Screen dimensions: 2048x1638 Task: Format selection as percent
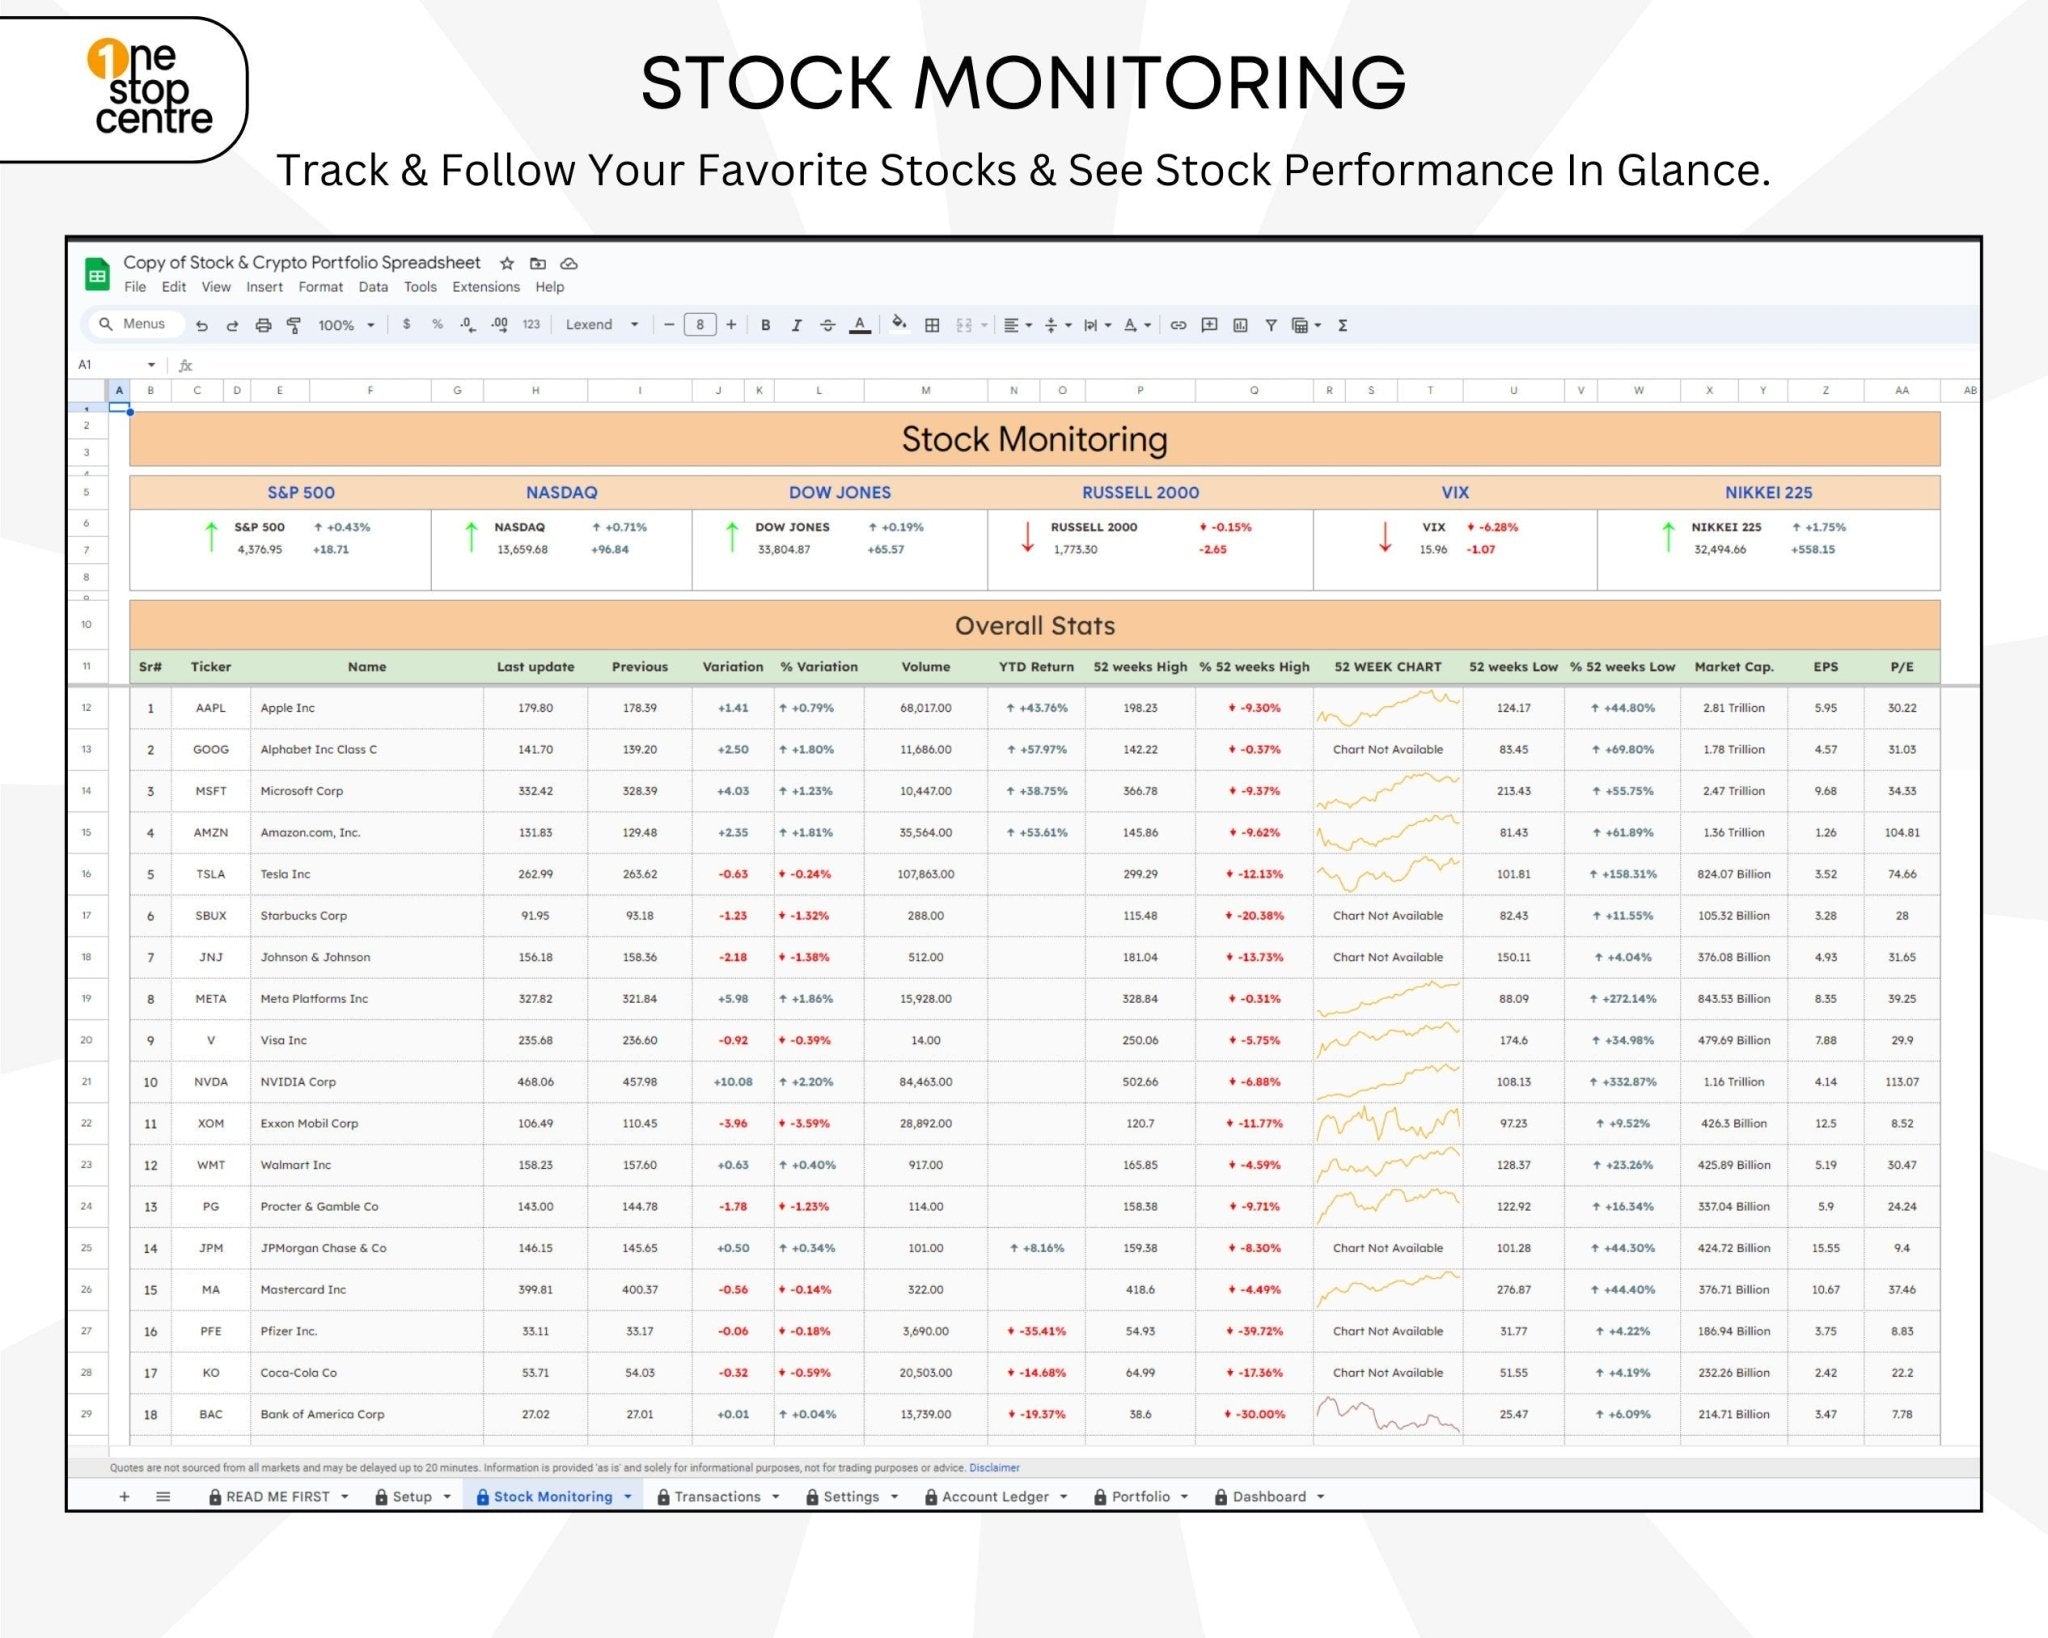click(436, 325)
